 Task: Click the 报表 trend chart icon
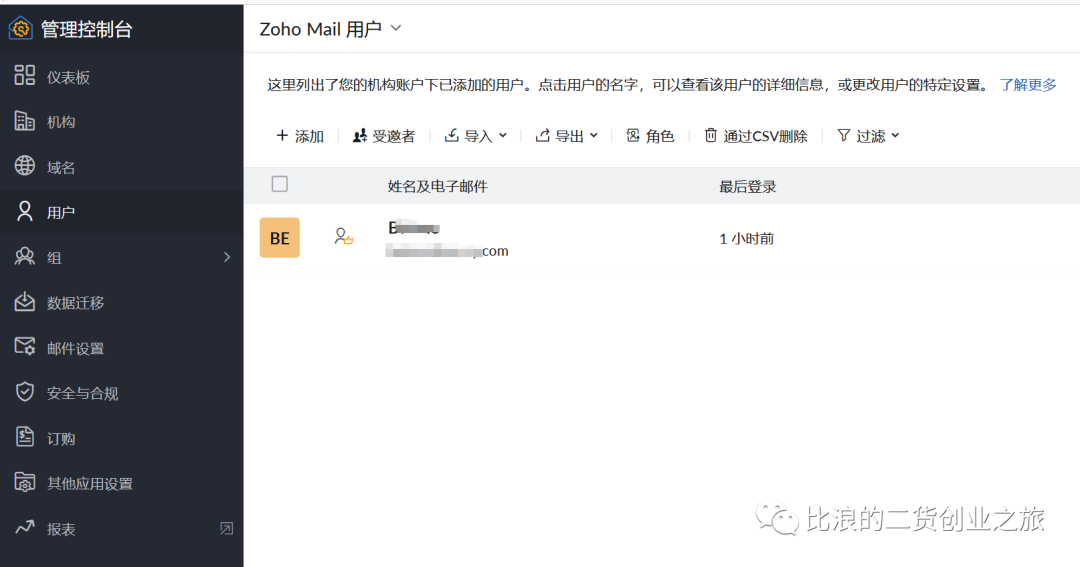[25, 527]
